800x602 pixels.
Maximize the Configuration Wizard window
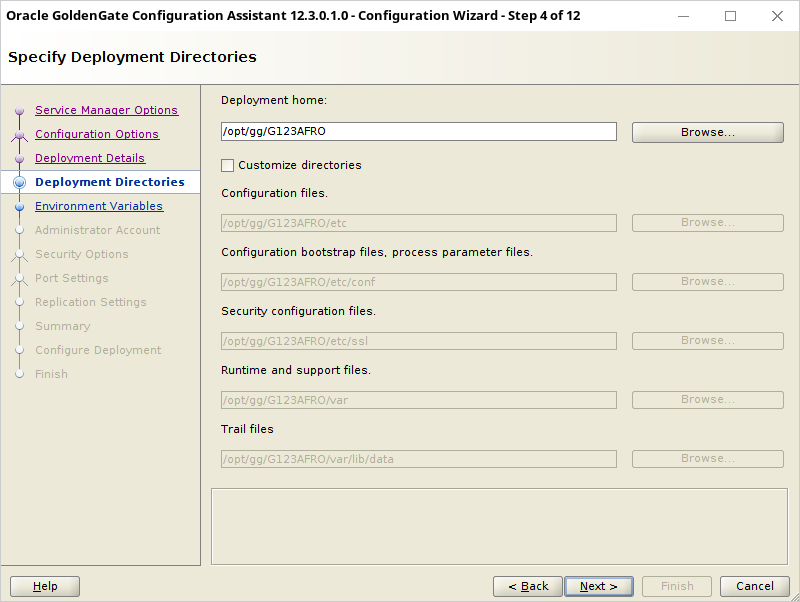coord(730,16)
